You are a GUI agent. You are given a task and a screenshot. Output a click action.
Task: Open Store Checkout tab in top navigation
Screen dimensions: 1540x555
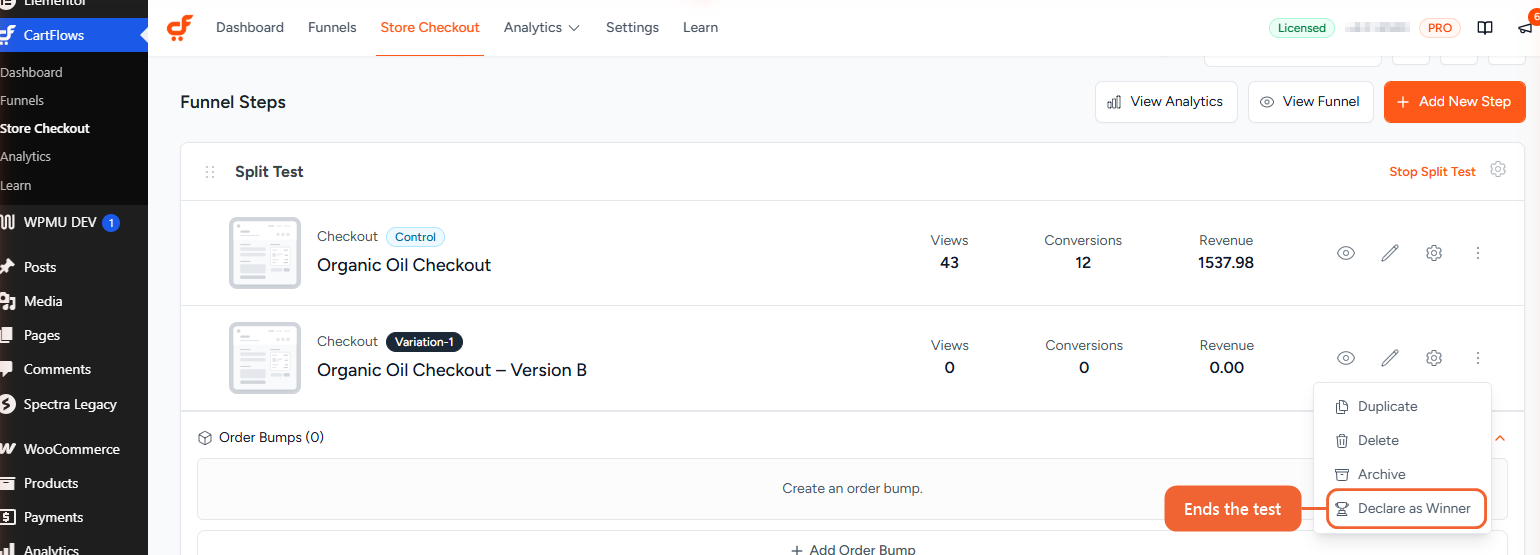point(430,28)
